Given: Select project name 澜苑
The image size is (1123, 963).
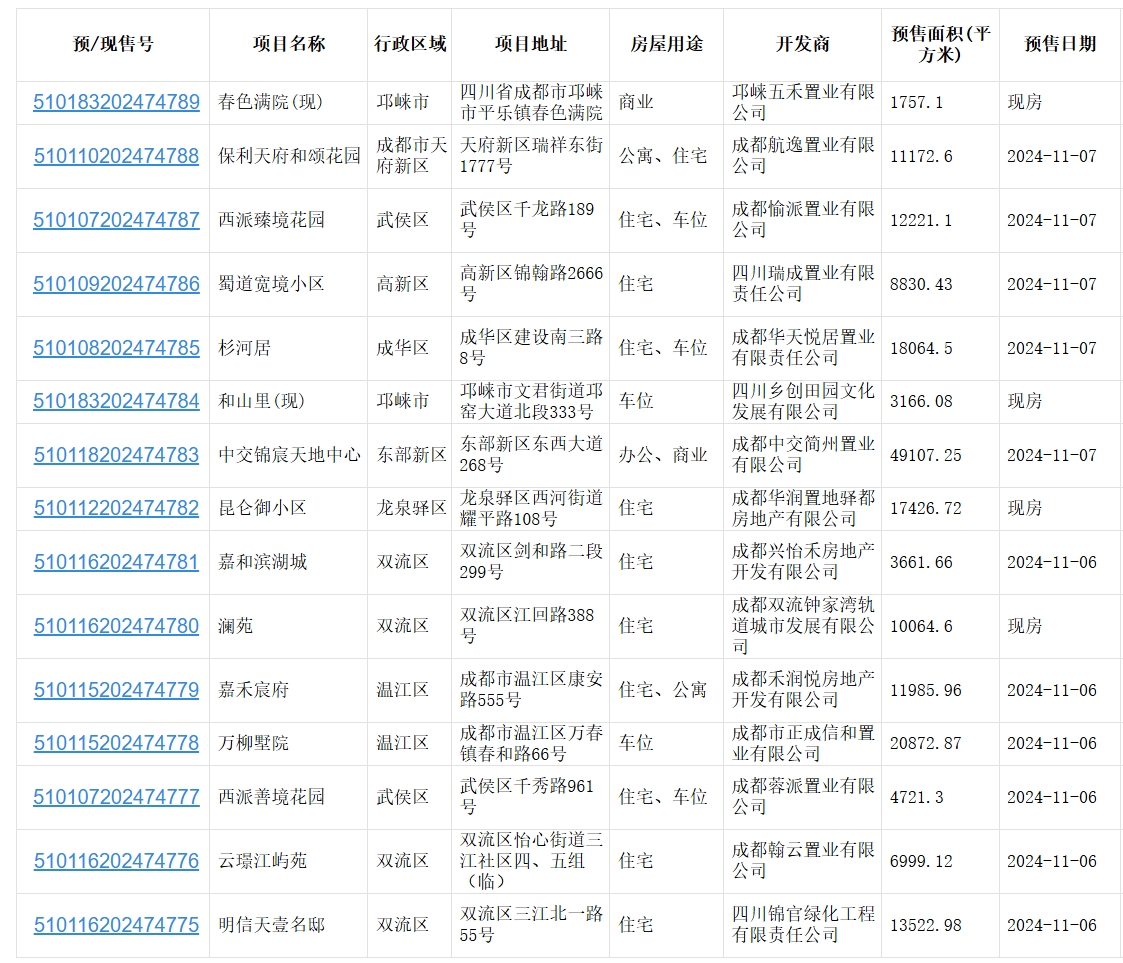Looking at the screenshot, I should (x=236, y=626).
